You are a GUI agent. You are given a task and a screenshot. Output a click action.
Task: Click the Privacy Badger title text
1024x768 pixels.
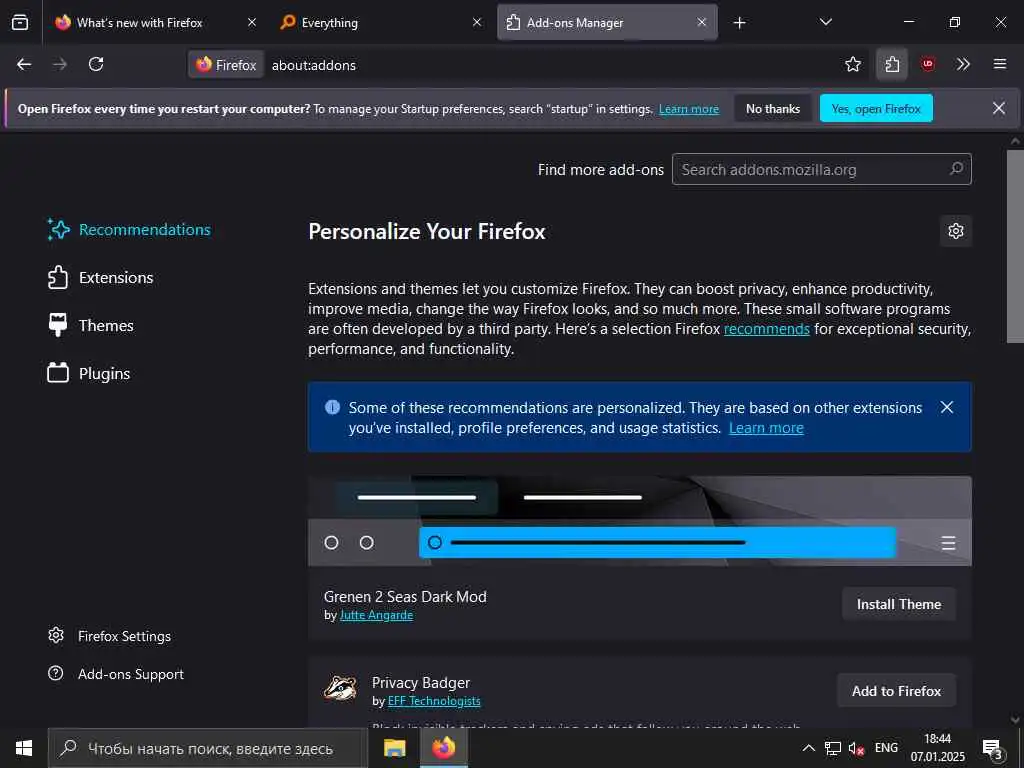421,682
